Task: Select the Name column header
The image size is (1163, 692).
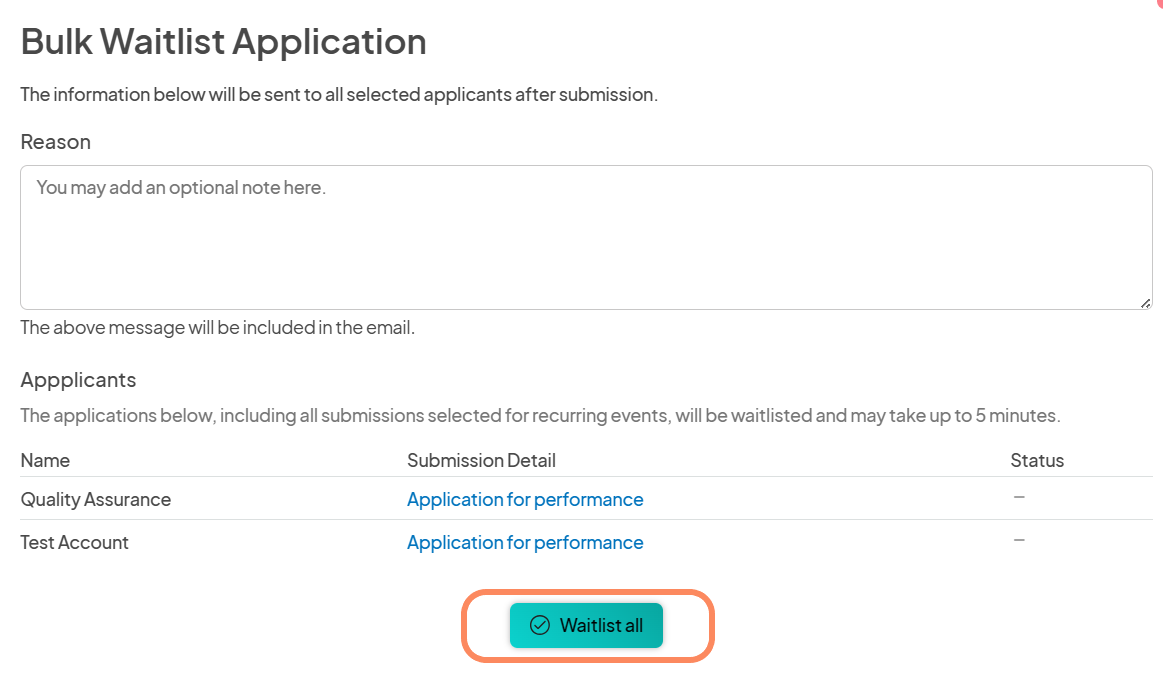Action: tap(45, 460)
